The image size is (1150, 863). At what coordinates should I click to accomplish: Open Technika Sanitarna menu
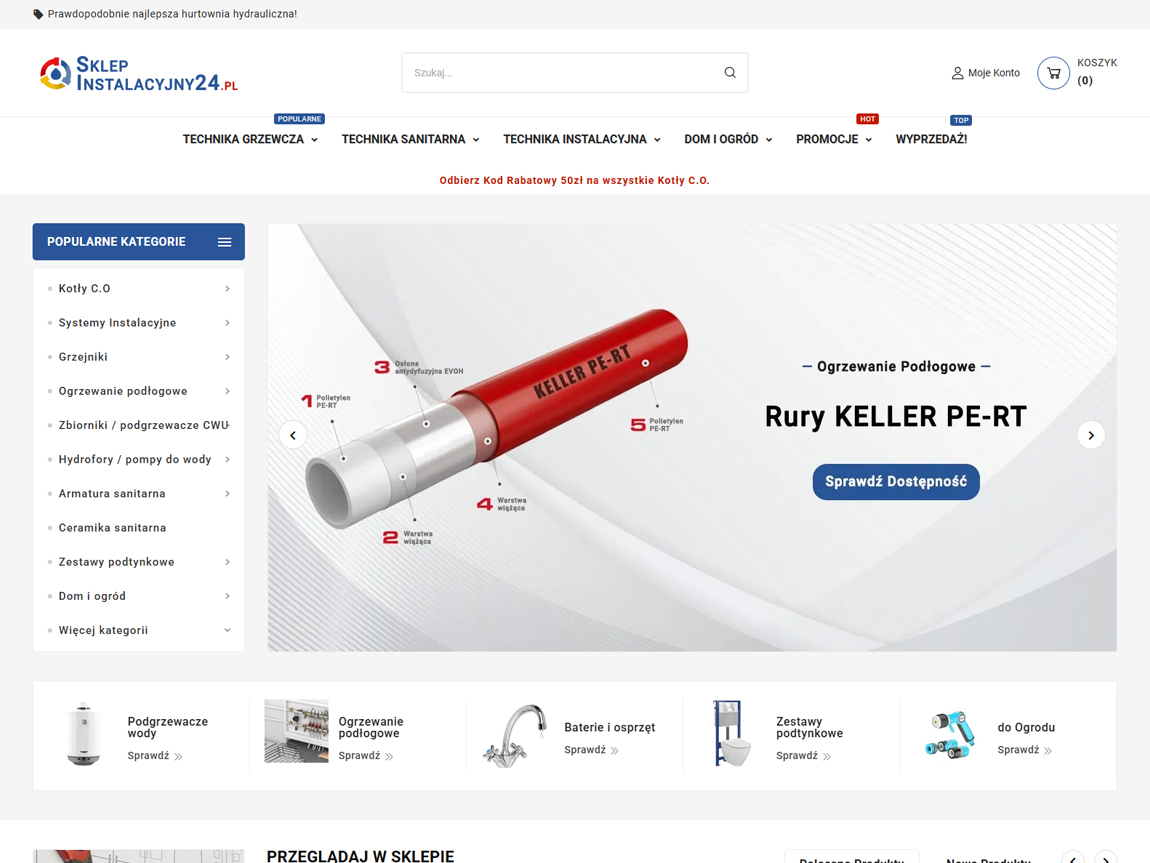coord(403,139)
